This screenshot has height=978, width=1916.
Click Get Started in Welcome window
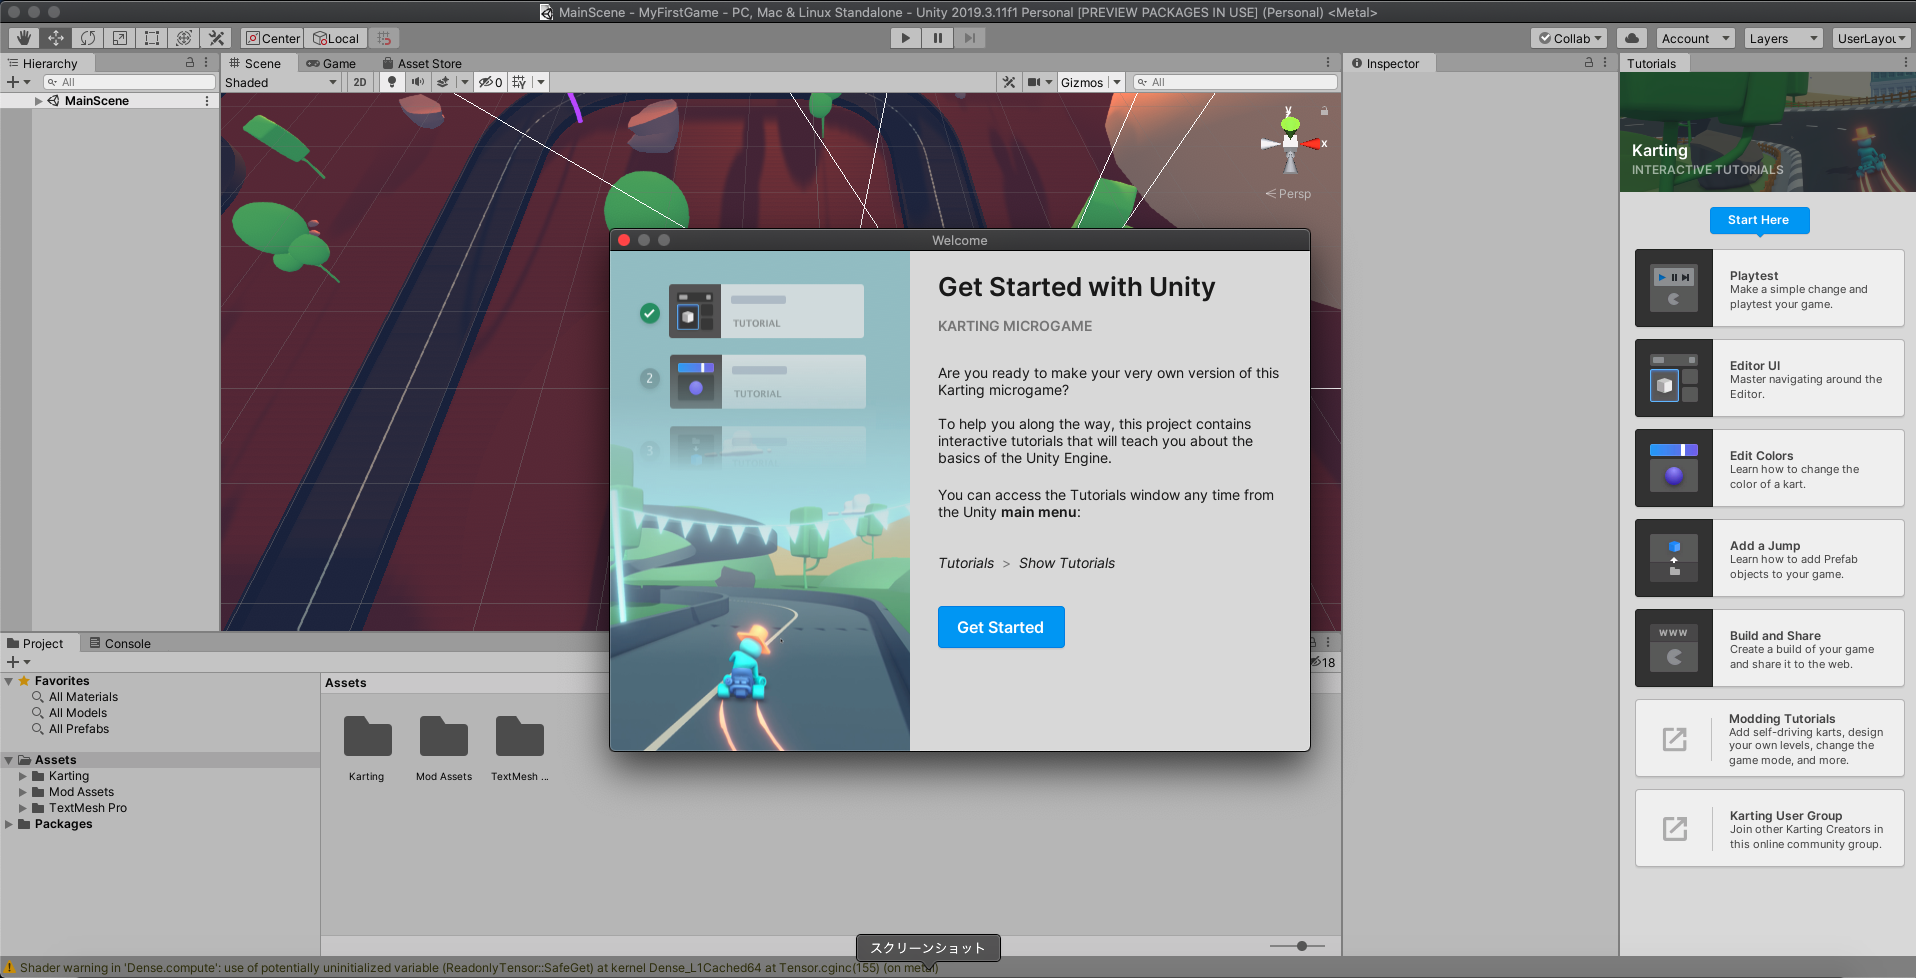pos(1001,627)
